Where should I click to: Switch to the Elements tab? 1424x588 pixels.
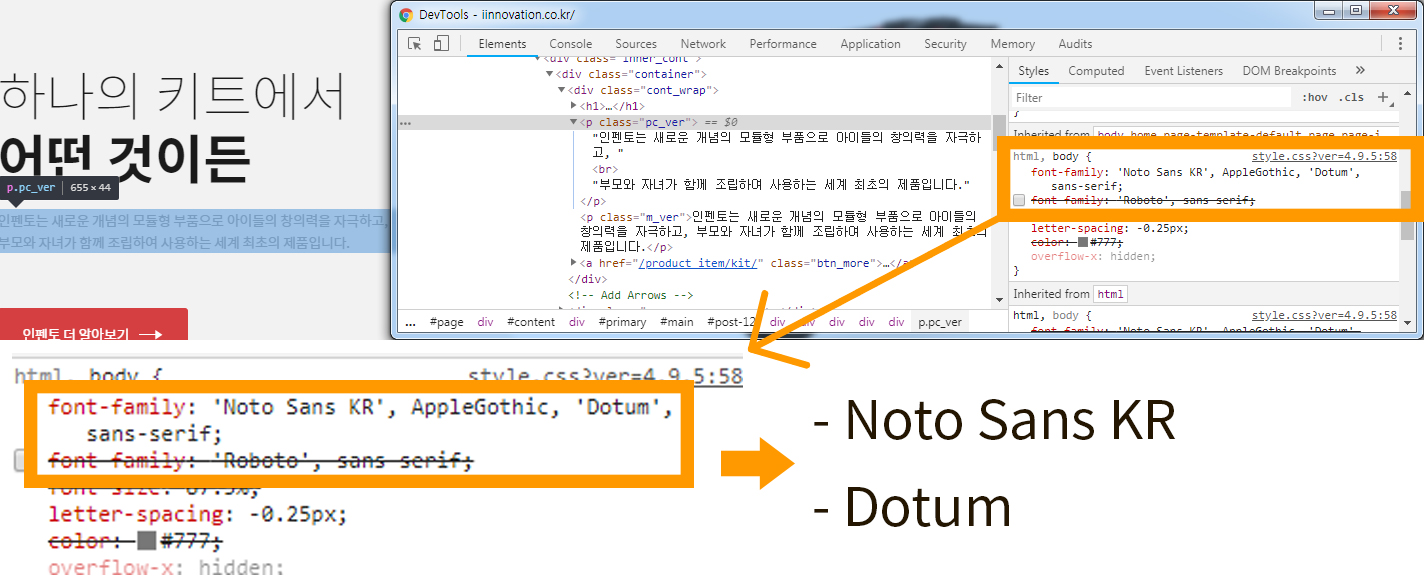(502, 44)
